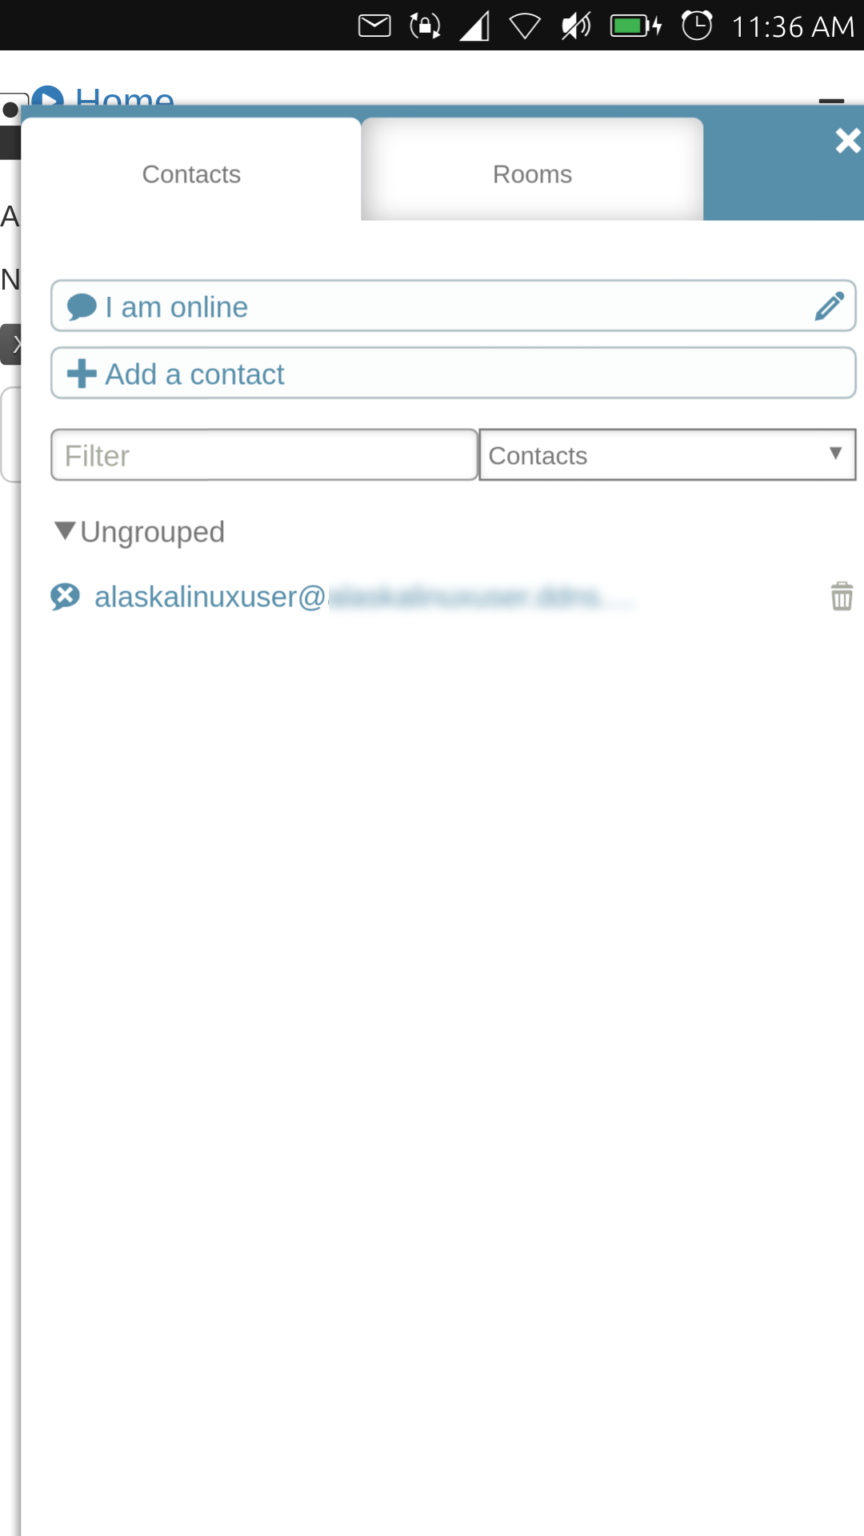864x1536 pixels.
Task: Select the Contacts tab
Action: pyautogui.click(x=191, y=174)
